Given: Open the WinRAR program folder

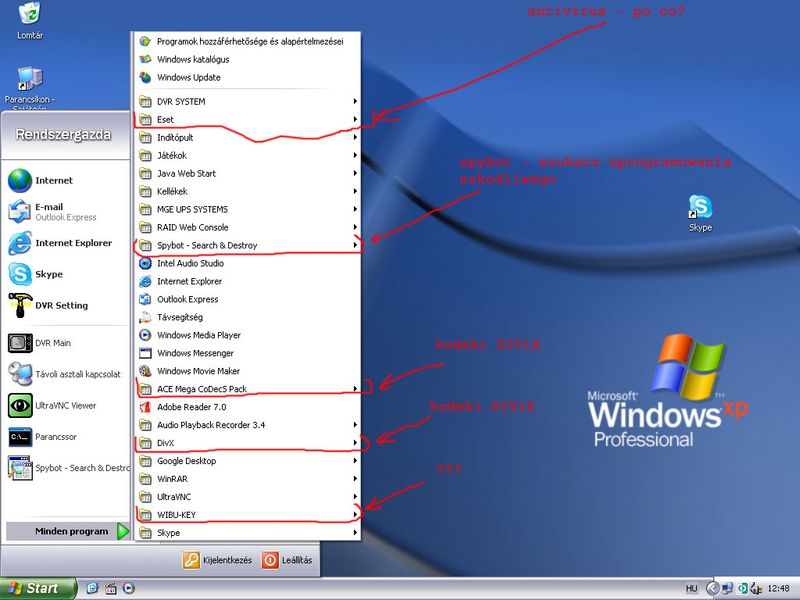Looking at the screenshot, I should click(247, 479).
